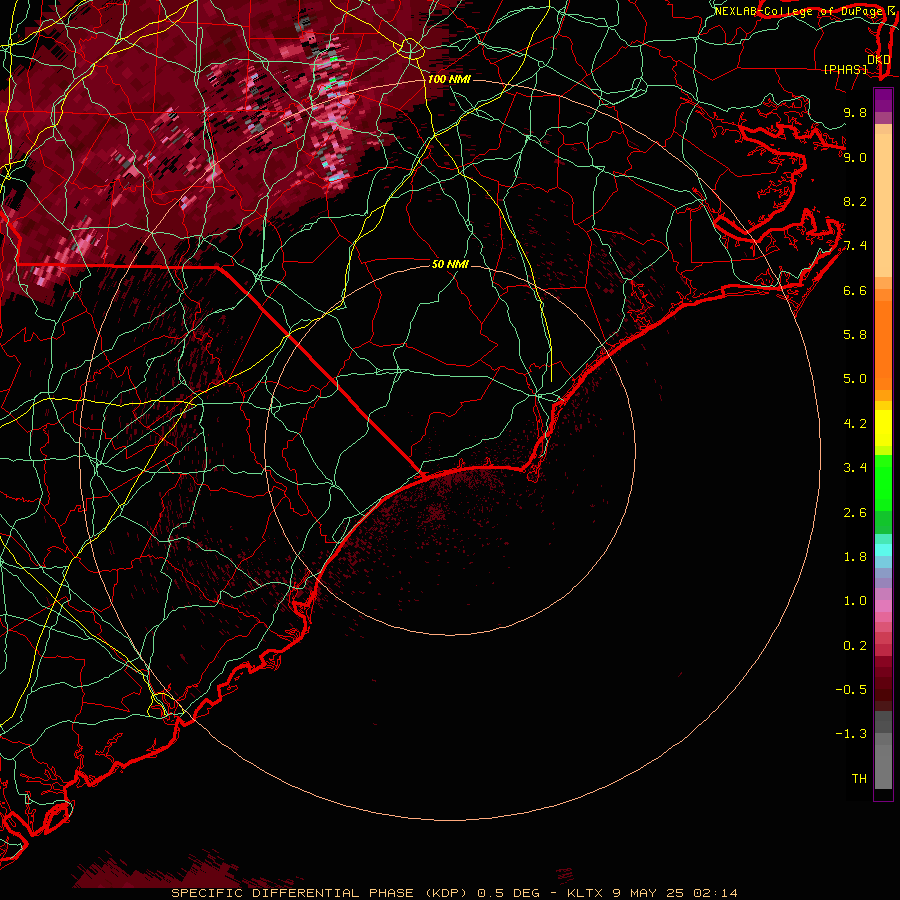900x900 pixels.
Task: Click the 2.6 legend value
Action: point(855,513)
